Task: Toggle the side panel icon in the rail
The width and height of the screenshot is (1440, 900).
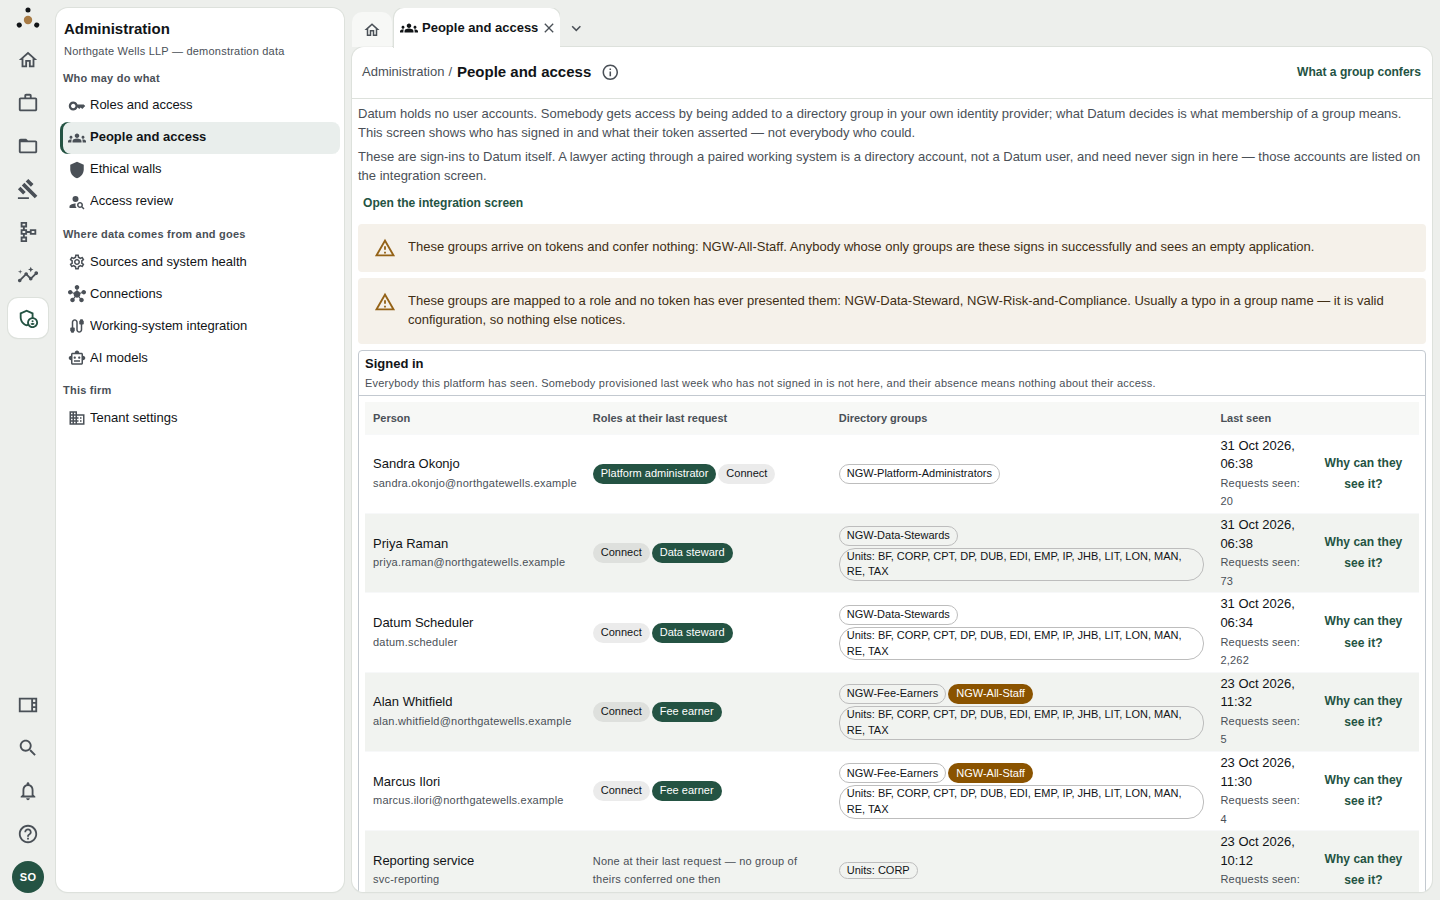Action: (x=28, y=705)
